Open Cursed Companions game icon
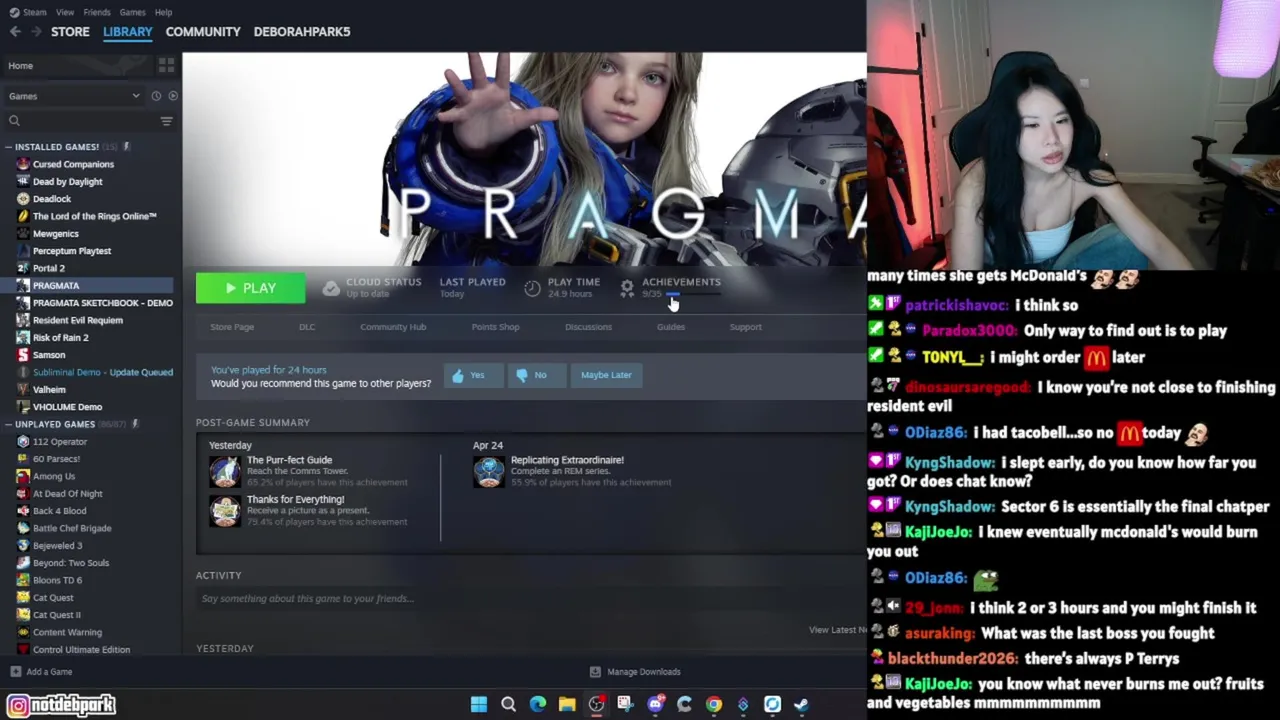1280x720 pixels. click(x=22, y=164)
